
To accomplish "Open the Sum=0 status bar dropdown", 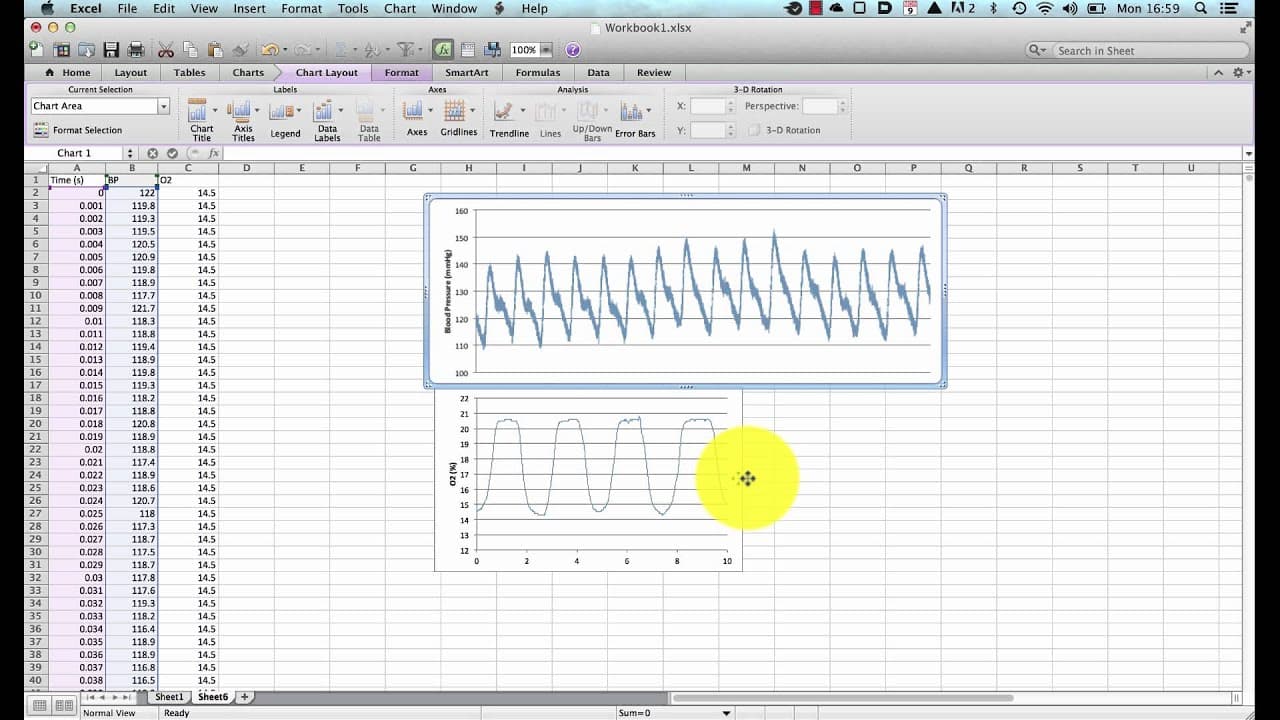I will click(727, 713).
